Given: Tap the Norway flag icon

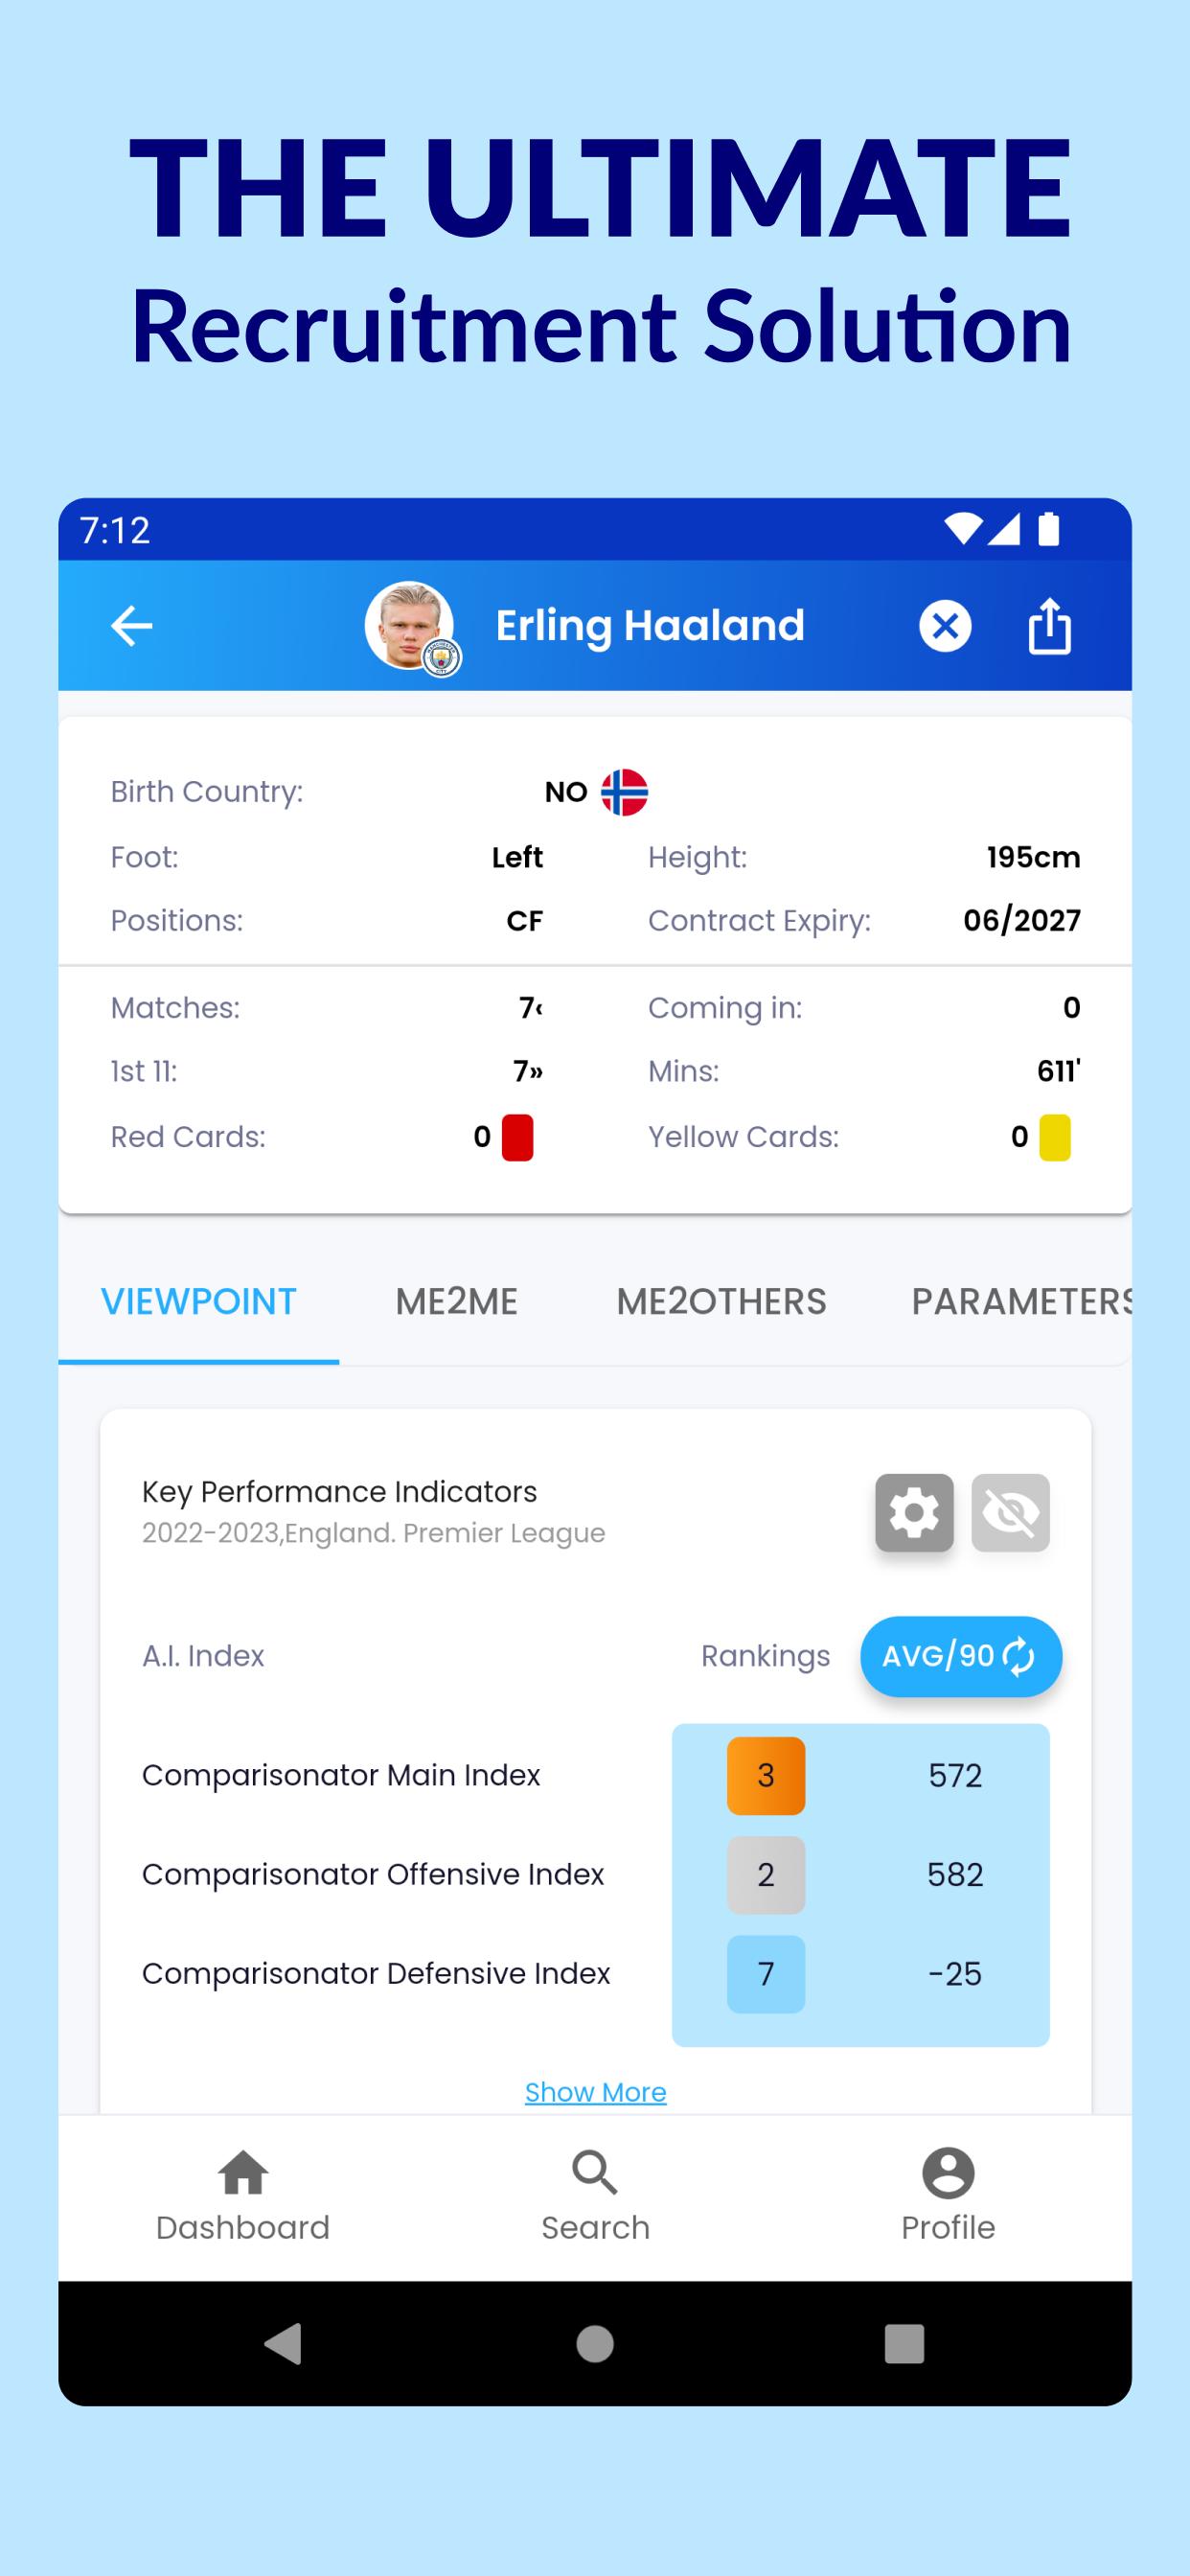Looking at the screenshot, I should (624, 792).
